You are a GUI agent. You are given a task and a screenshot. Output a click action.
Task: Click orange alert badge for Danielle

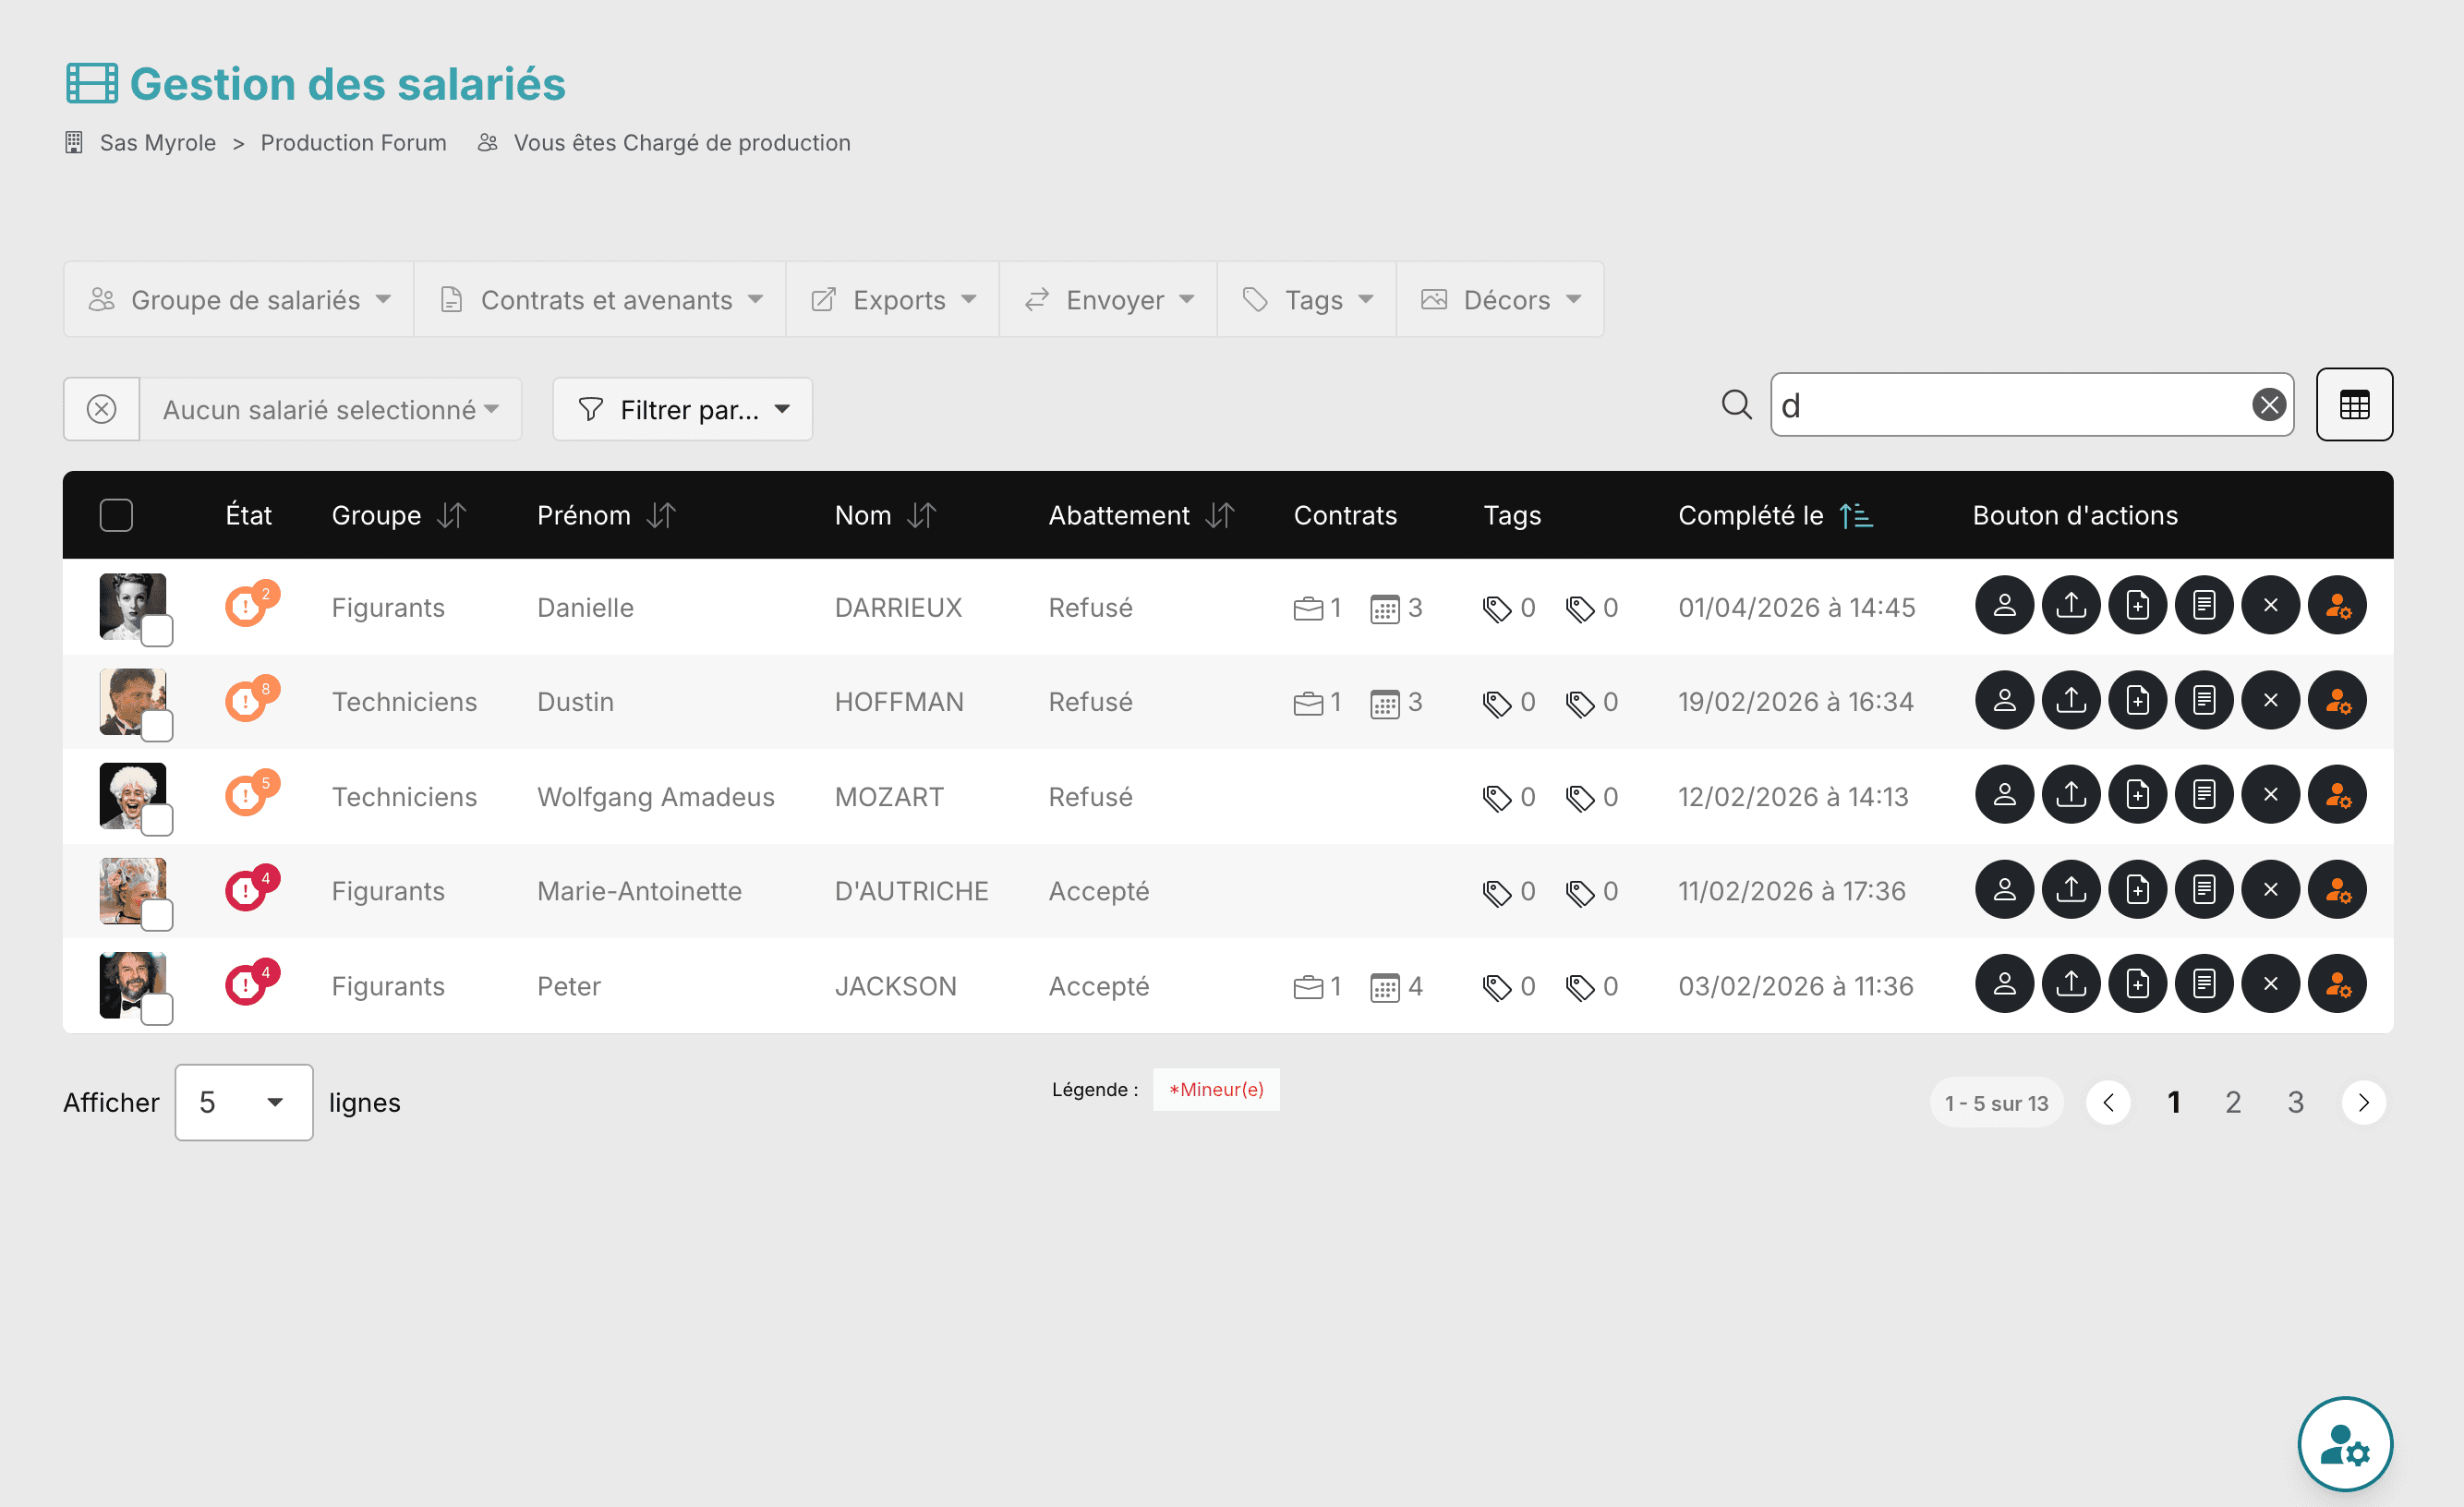(251, 603)
